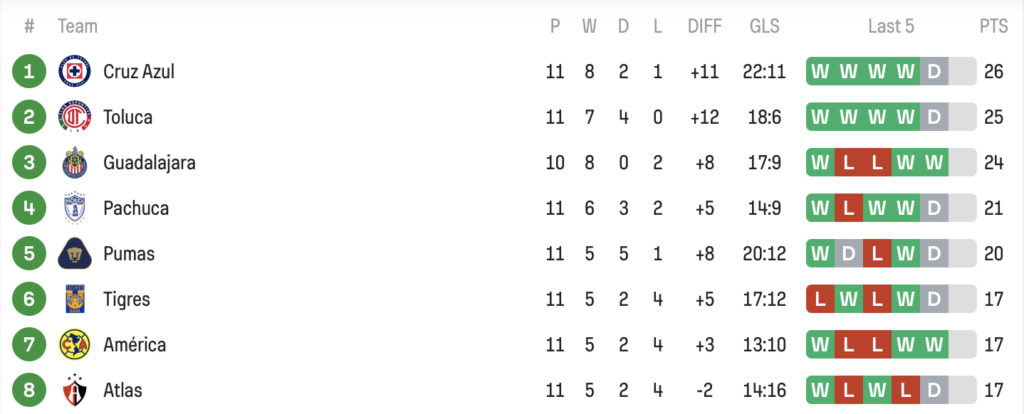The image size is (1024, 414).
Task: Click the green rank 1 position badge
Action: [x=29, y=72]
